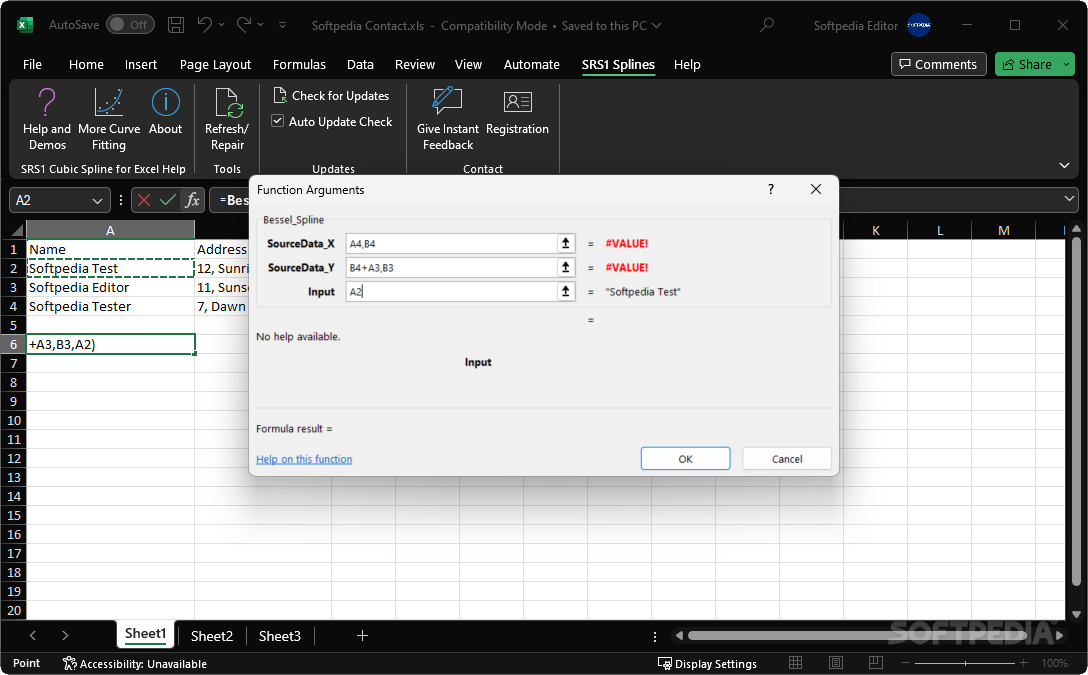Switch to the Automate tab

(532, 65)
